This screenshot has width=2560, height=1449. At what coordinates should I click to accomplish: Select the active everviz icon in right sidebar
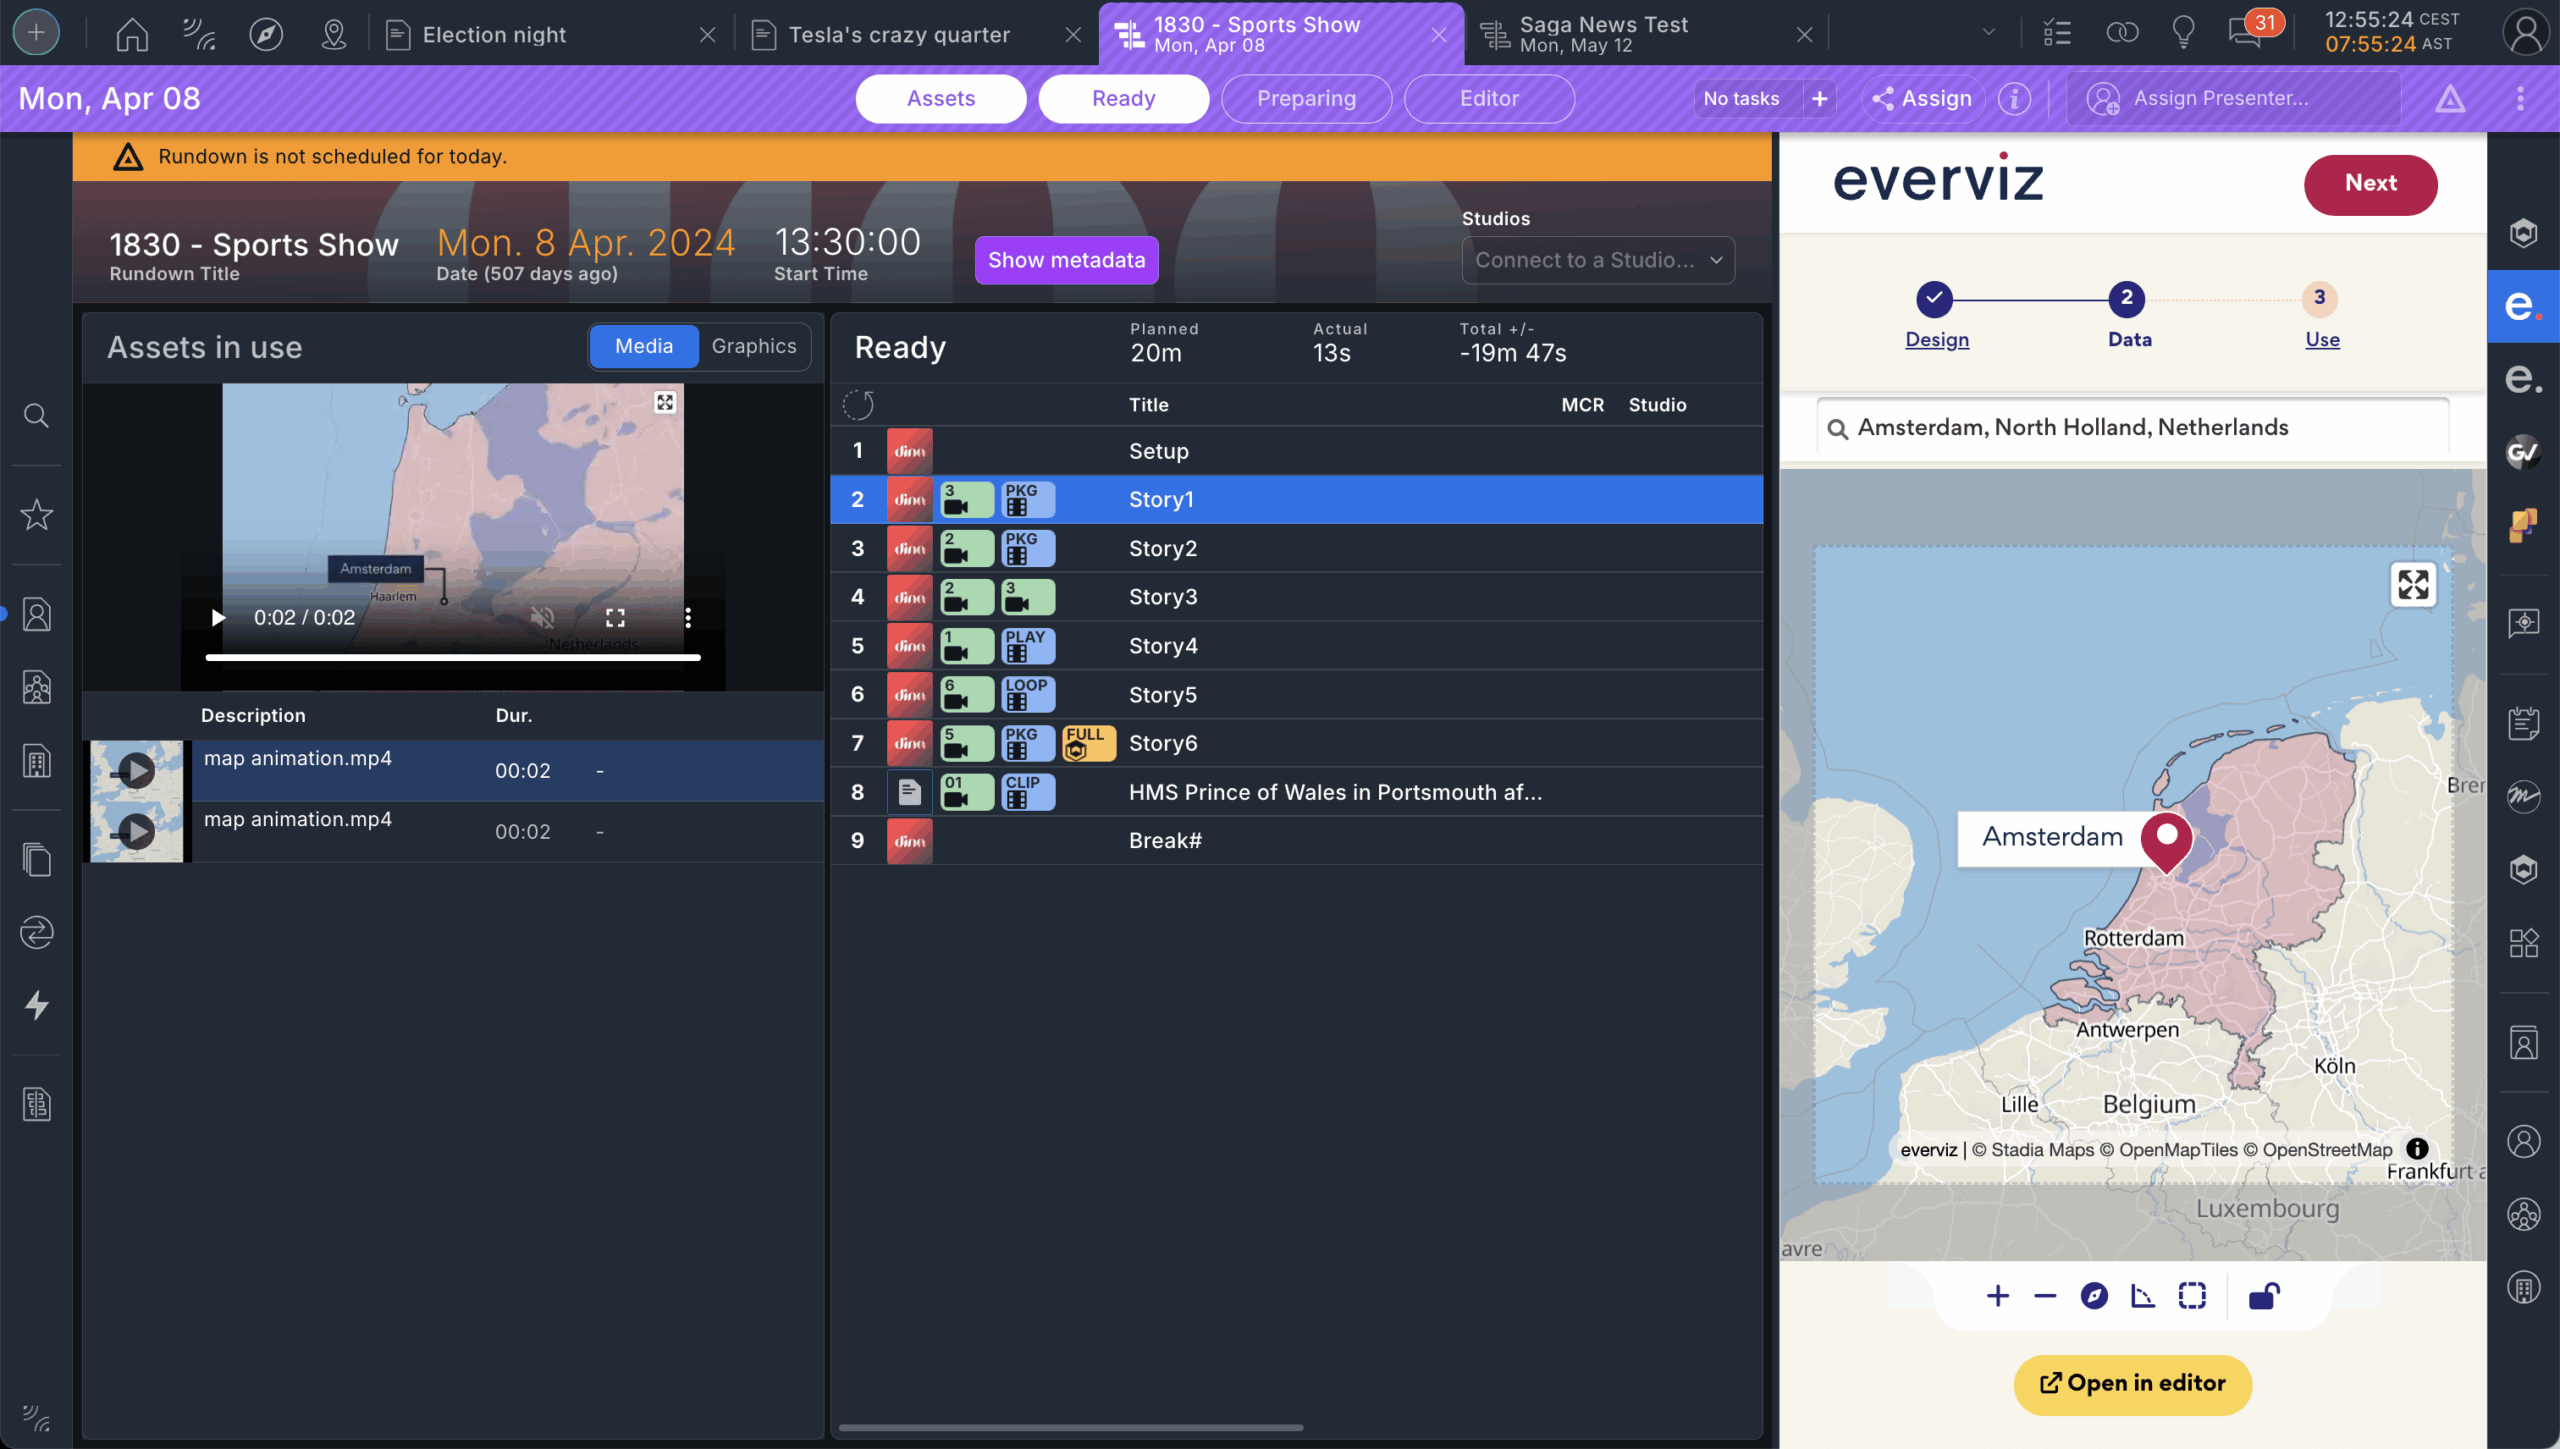(x=2524, y=306)
